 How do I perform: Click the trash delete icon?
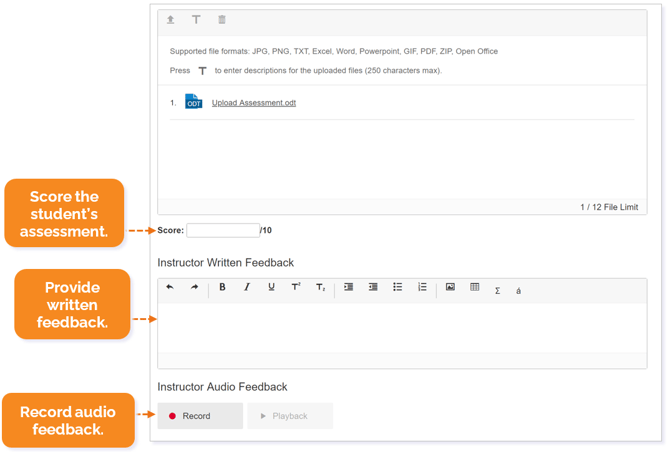[222, 20]
